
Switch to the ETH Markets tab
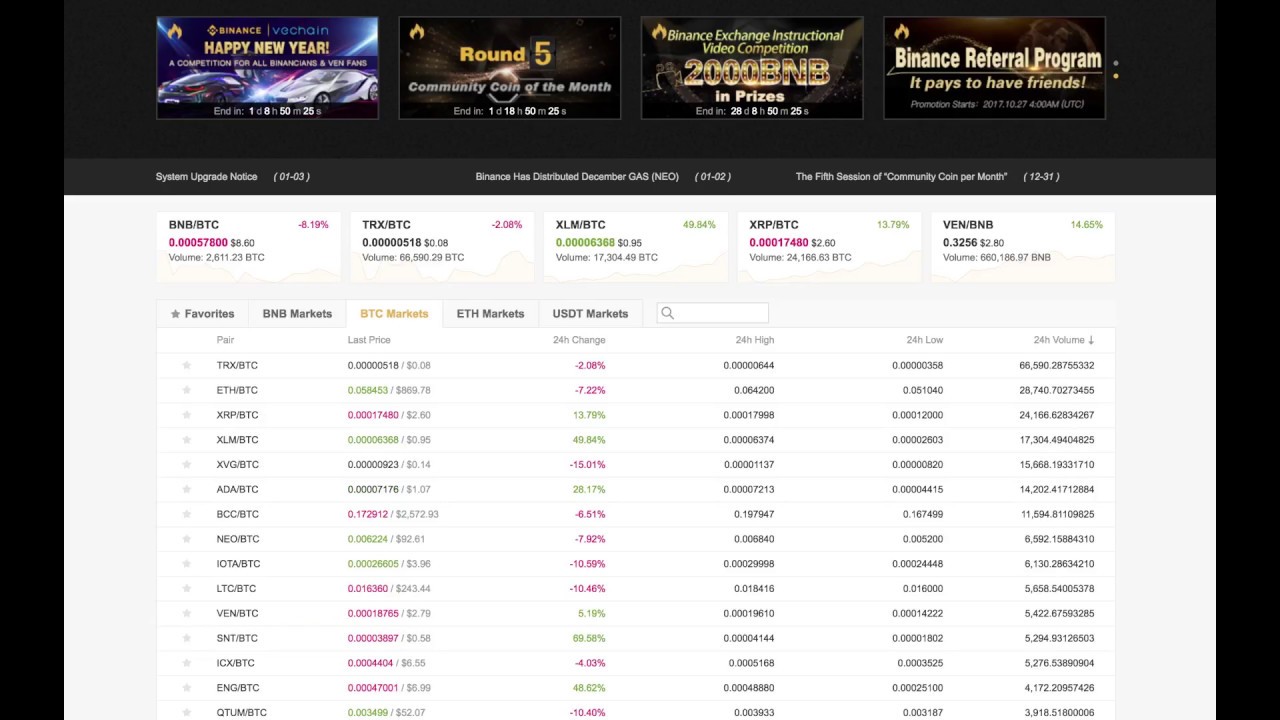click(x=490, y=313)
